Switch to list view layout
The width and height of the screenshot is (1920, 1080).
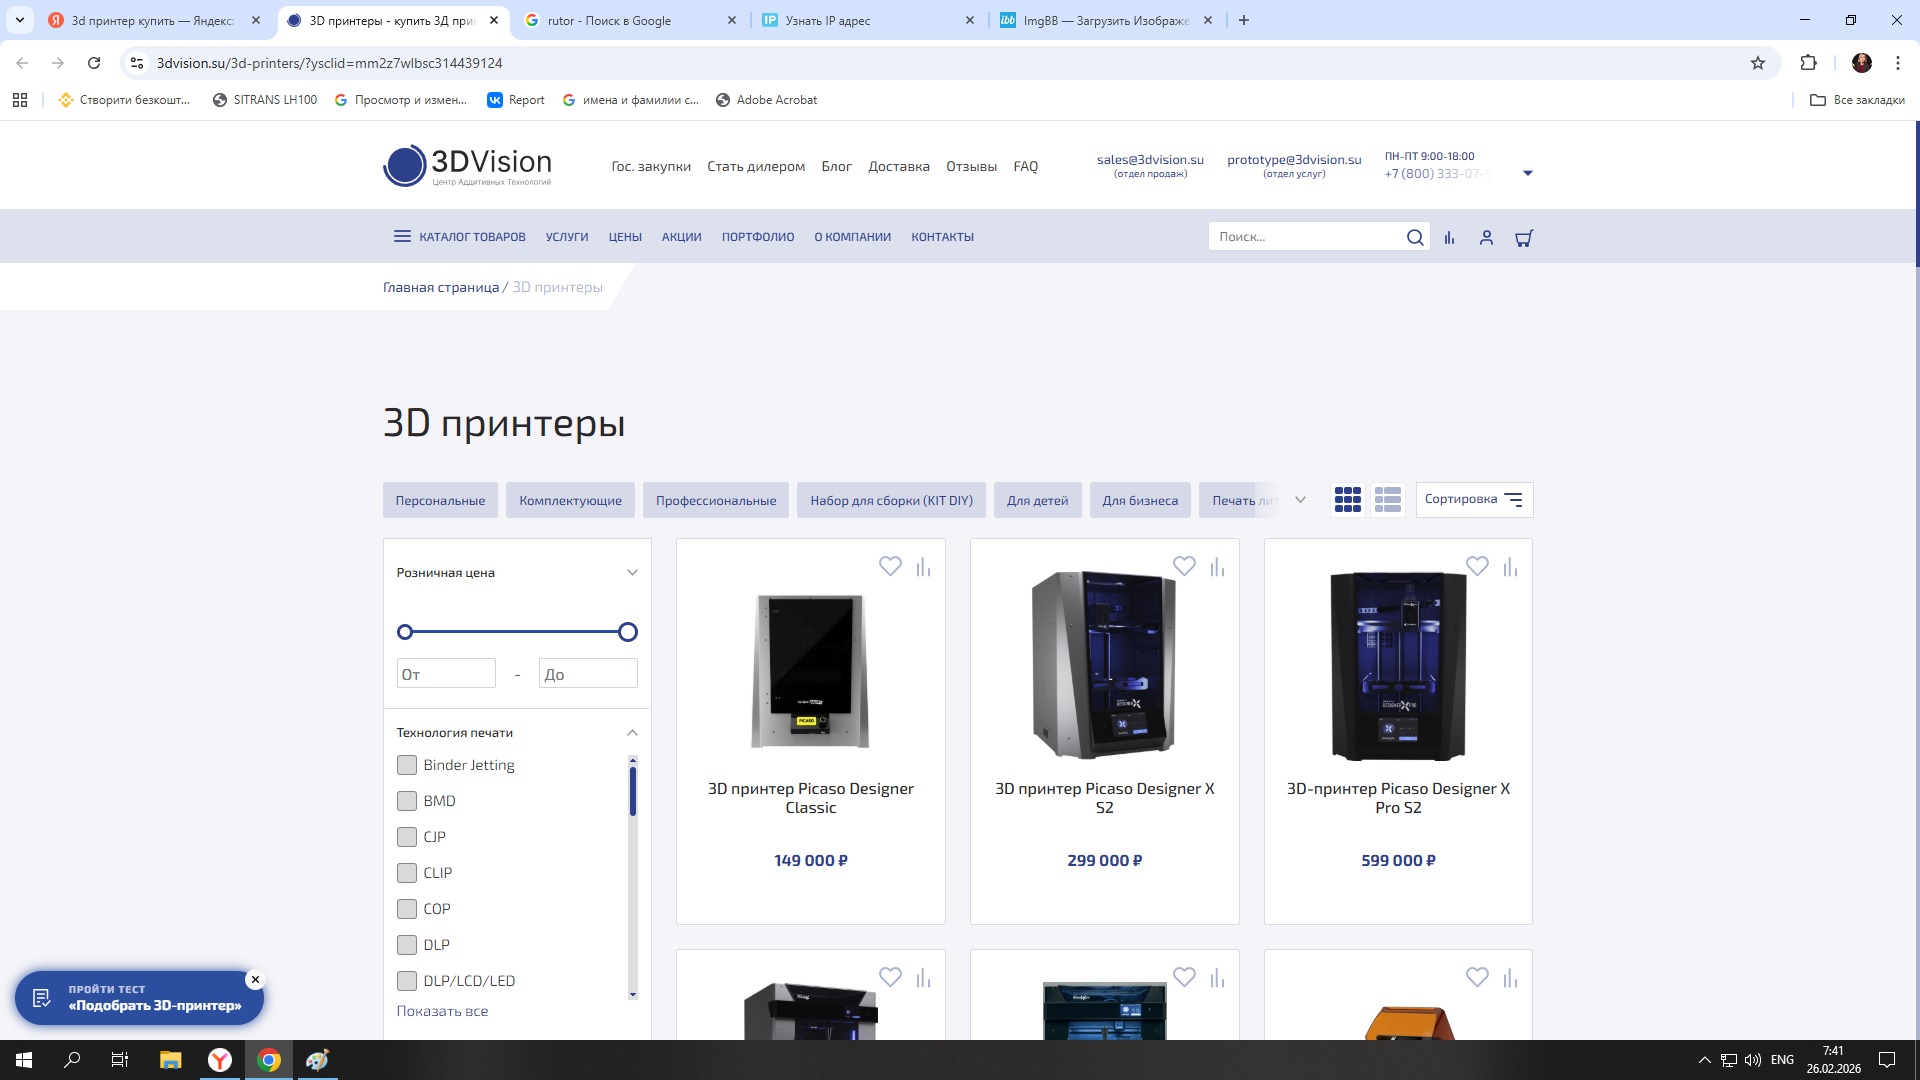[x=1387, y=500]
